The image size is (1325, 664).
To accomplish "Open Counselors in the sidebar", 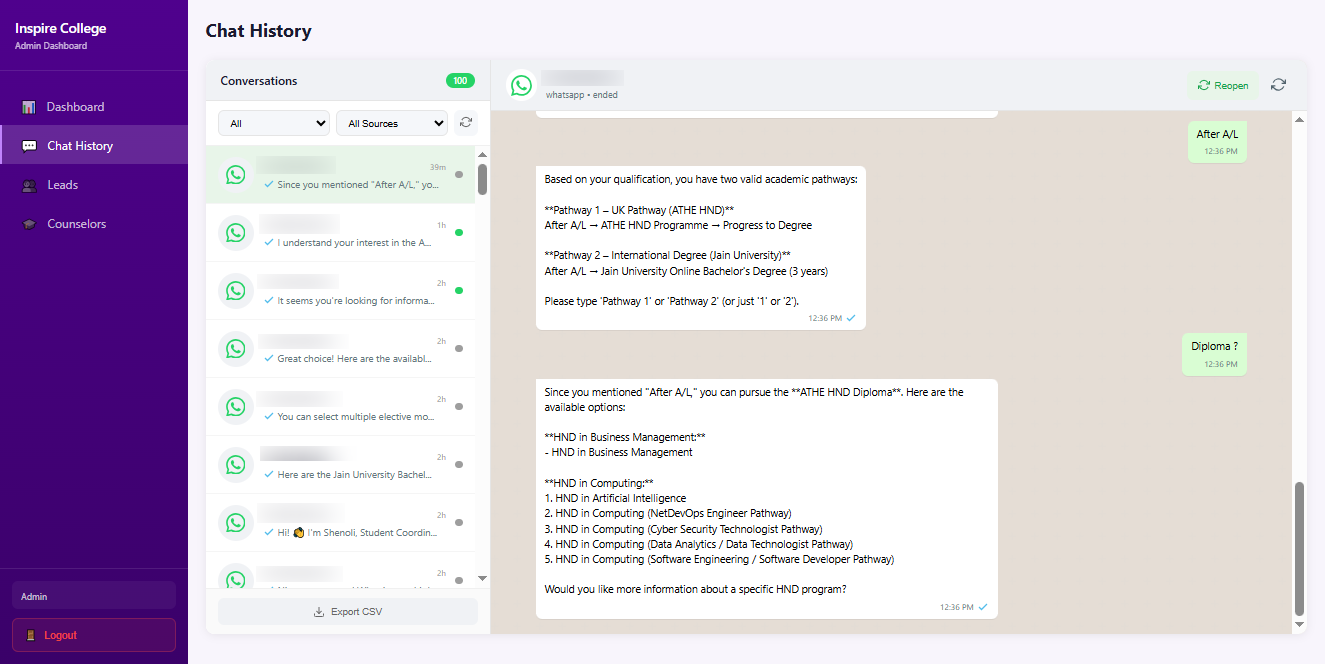I will tap(94, 224).
